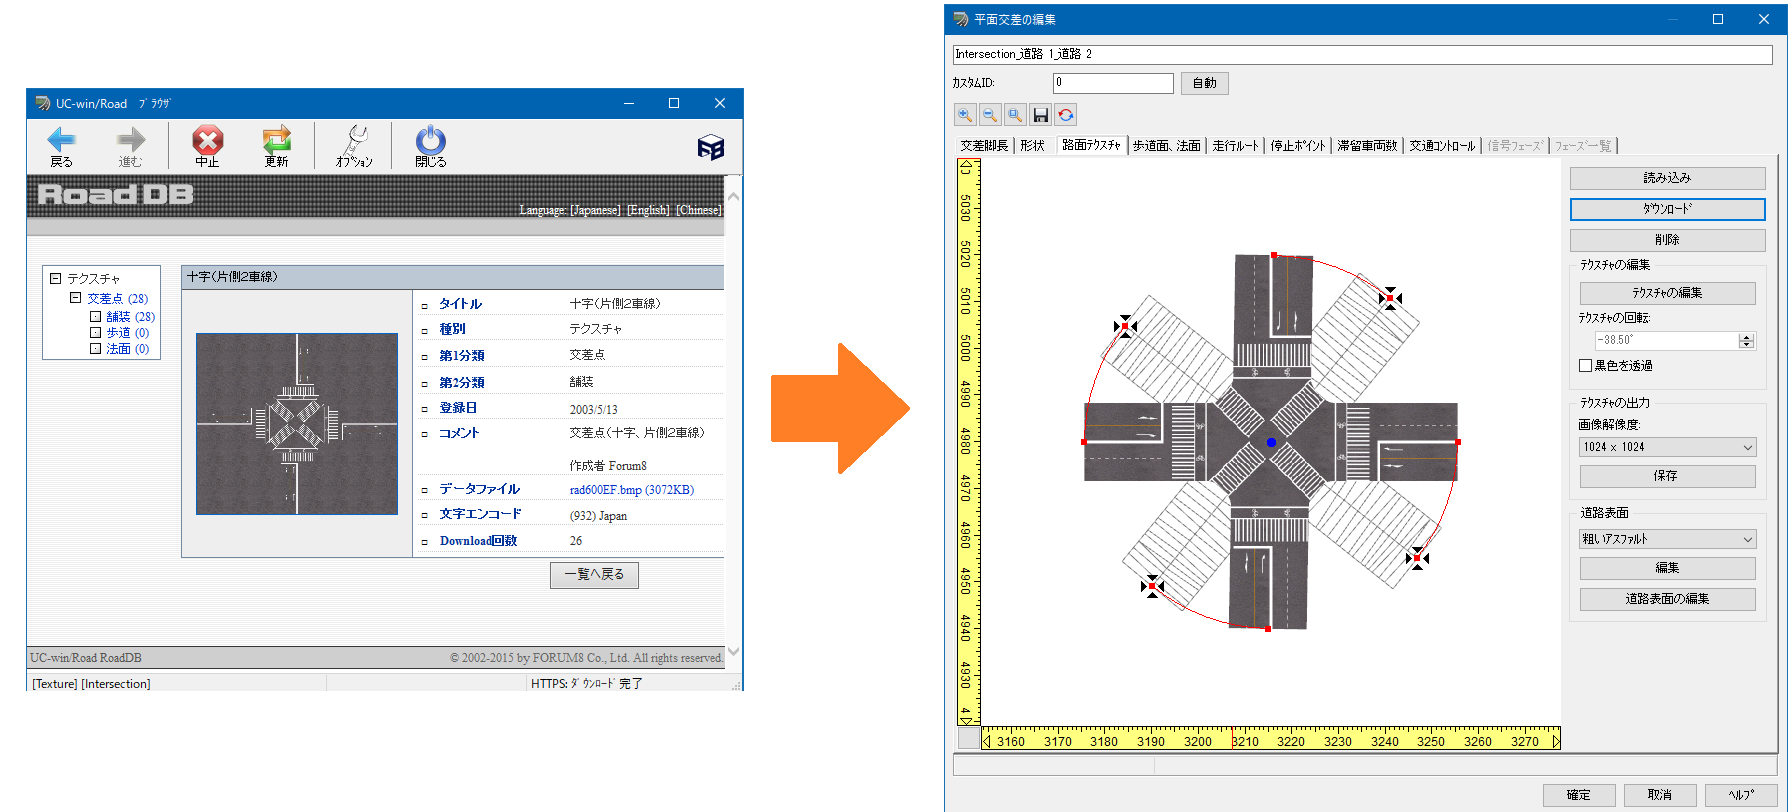Click the ダウンロード button
1792x812 pixels.
coord(1667,209)
